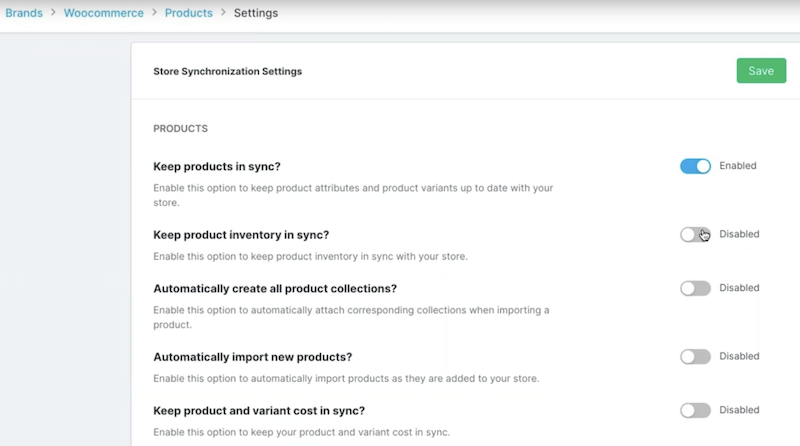Viewport: 800px width, 446px height.
Task: Navigate to Products breadcrumb link
Action: pyautogui.click(x=188, y=13)
